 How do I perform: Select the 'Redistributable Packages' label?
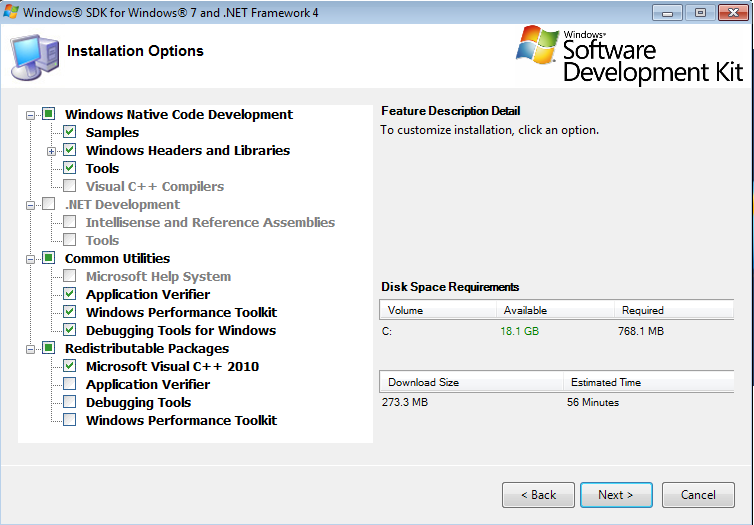tap(147, 349)
